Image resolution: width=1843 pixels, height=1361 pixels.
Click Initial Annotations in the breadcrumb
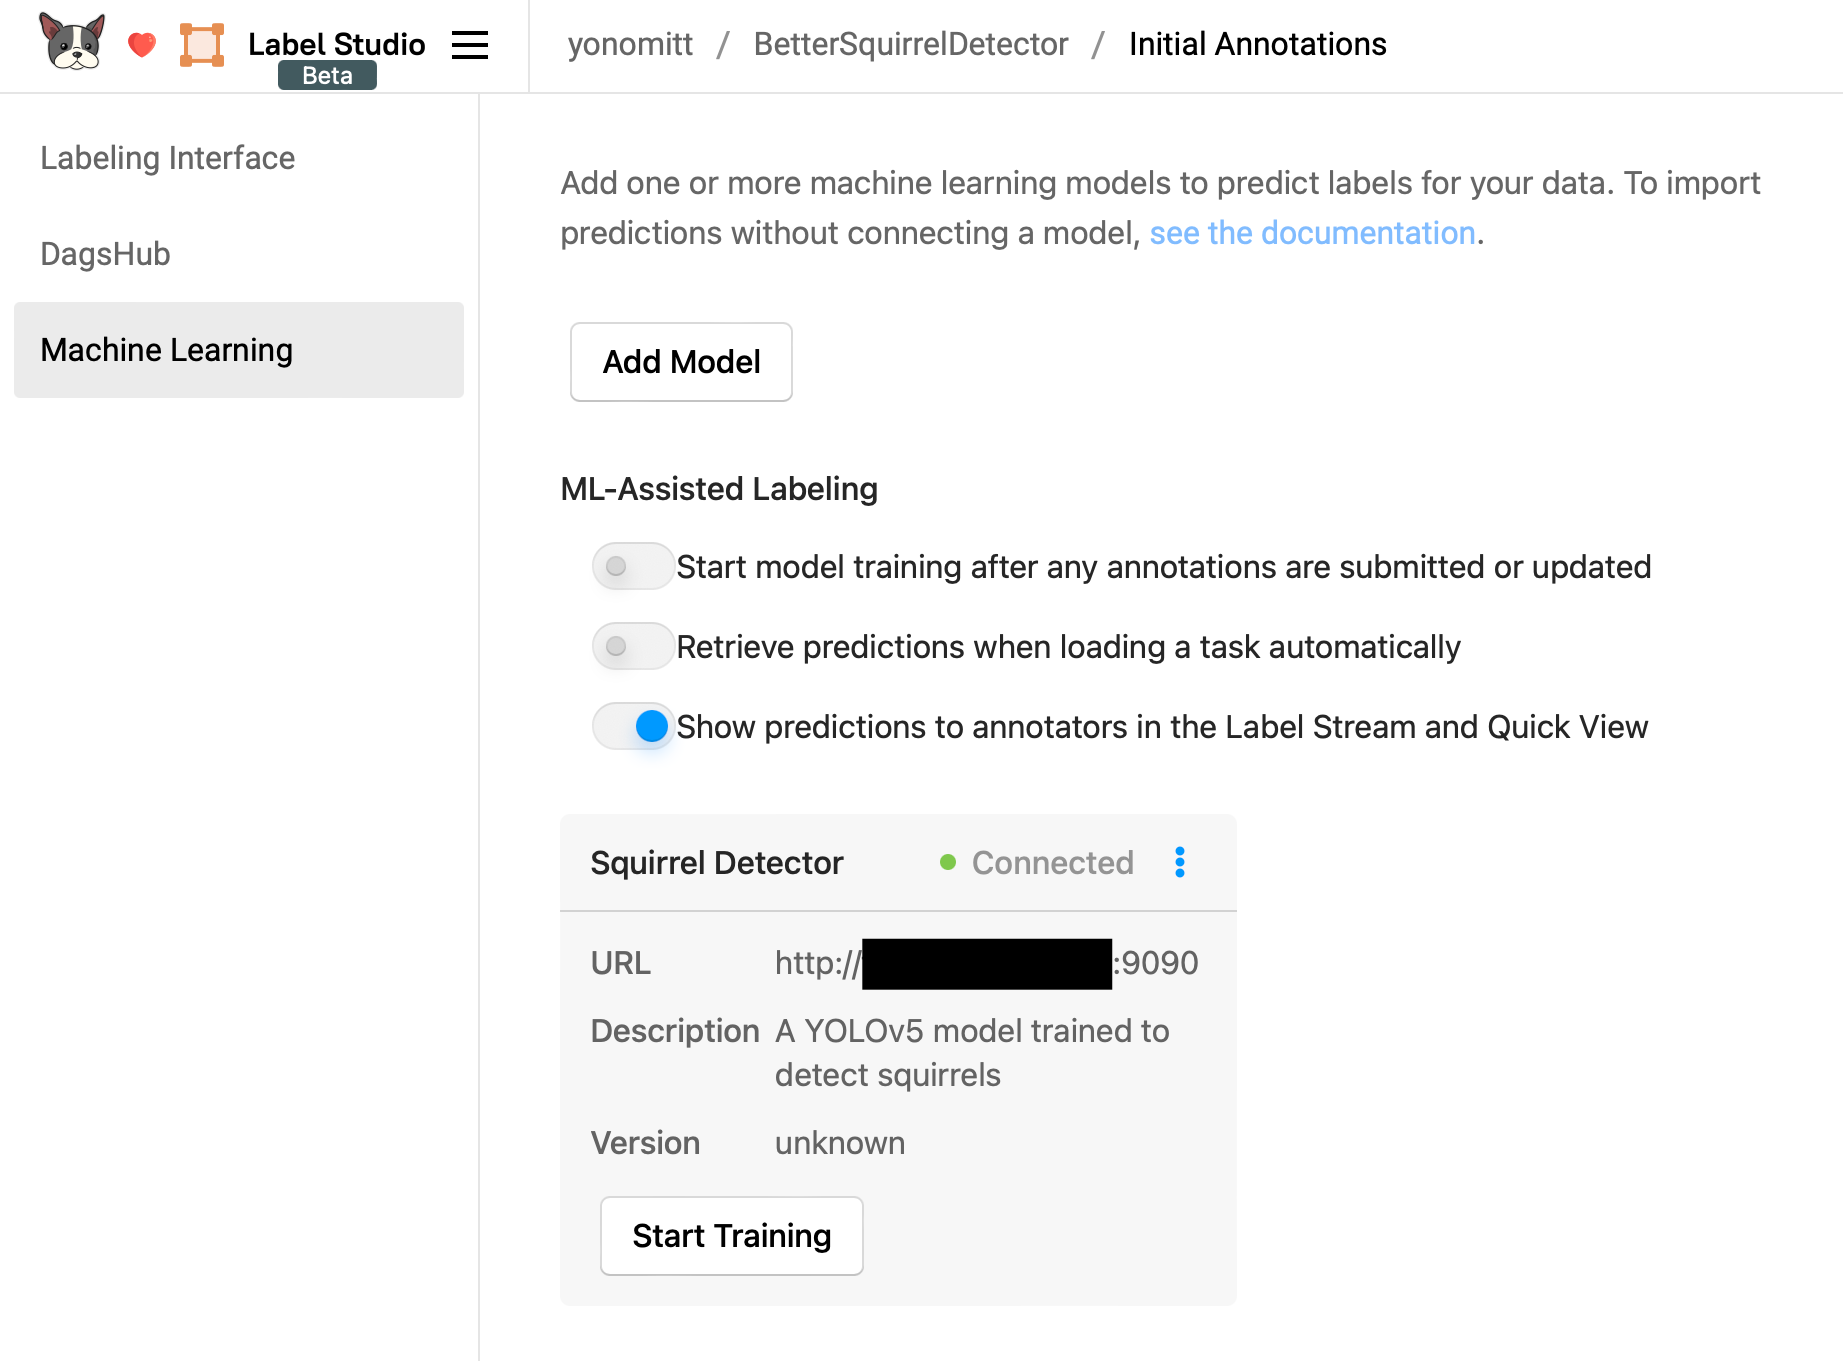1256,44
